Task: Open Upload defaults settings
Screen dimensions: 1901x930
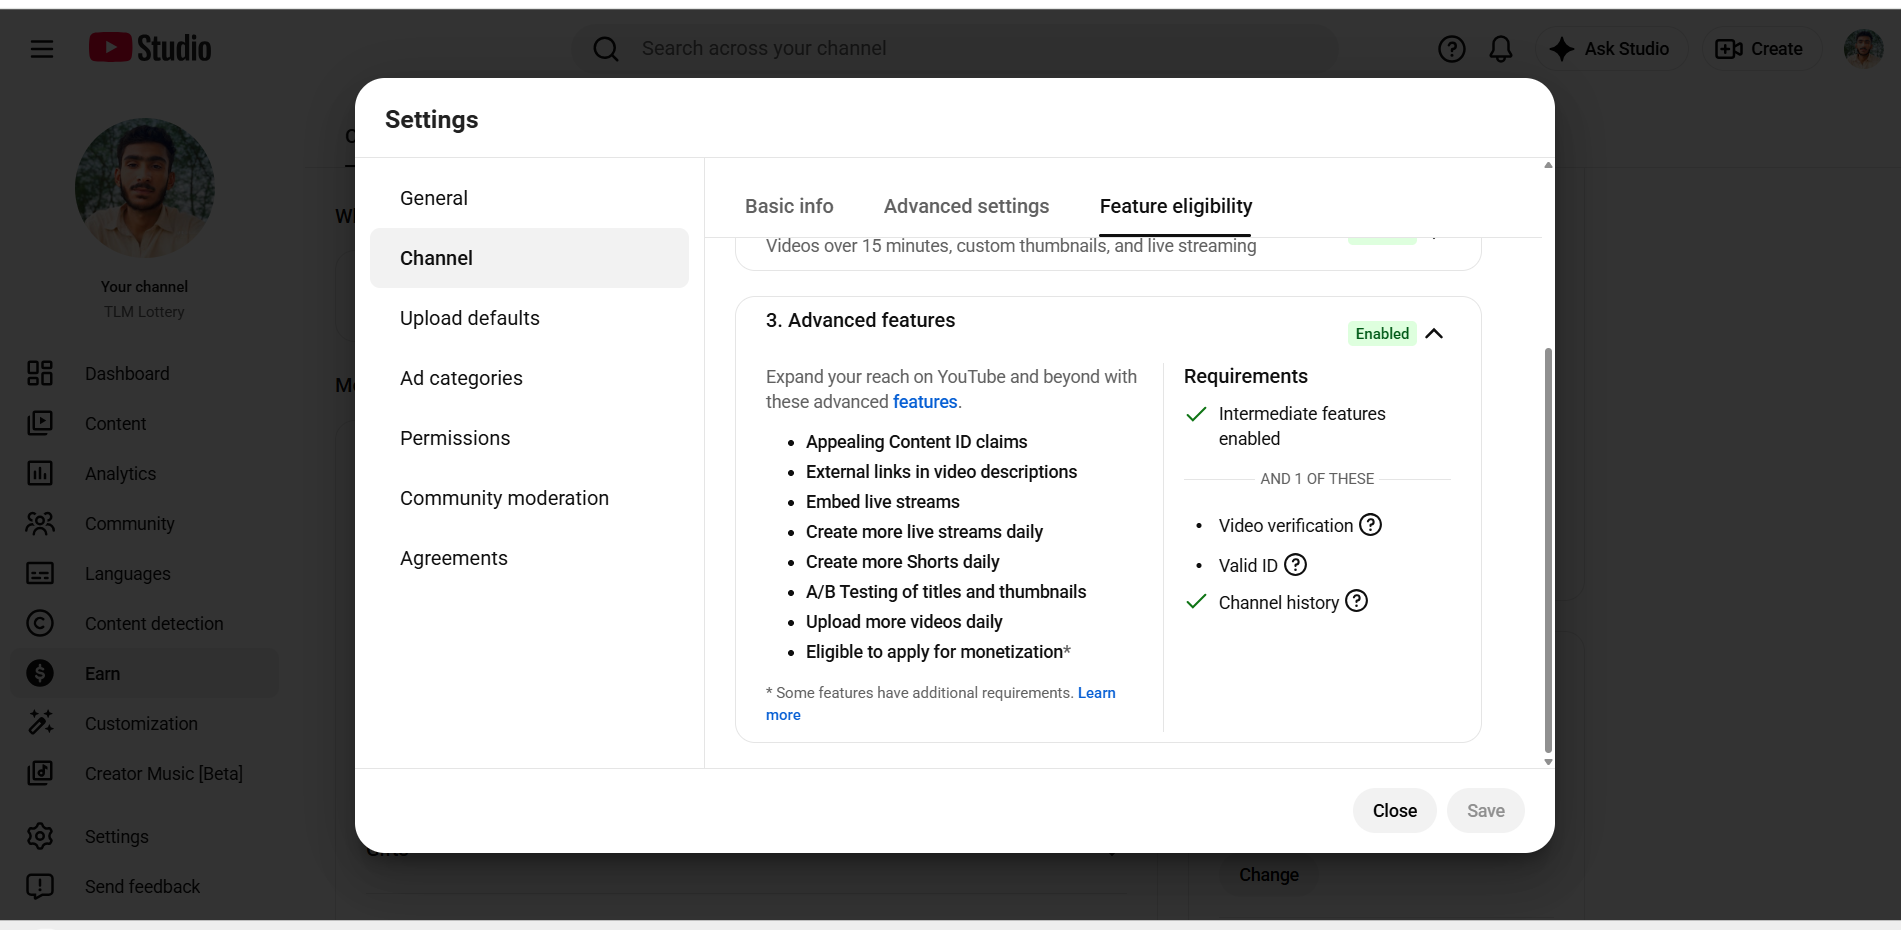Action: pos(529,318)
